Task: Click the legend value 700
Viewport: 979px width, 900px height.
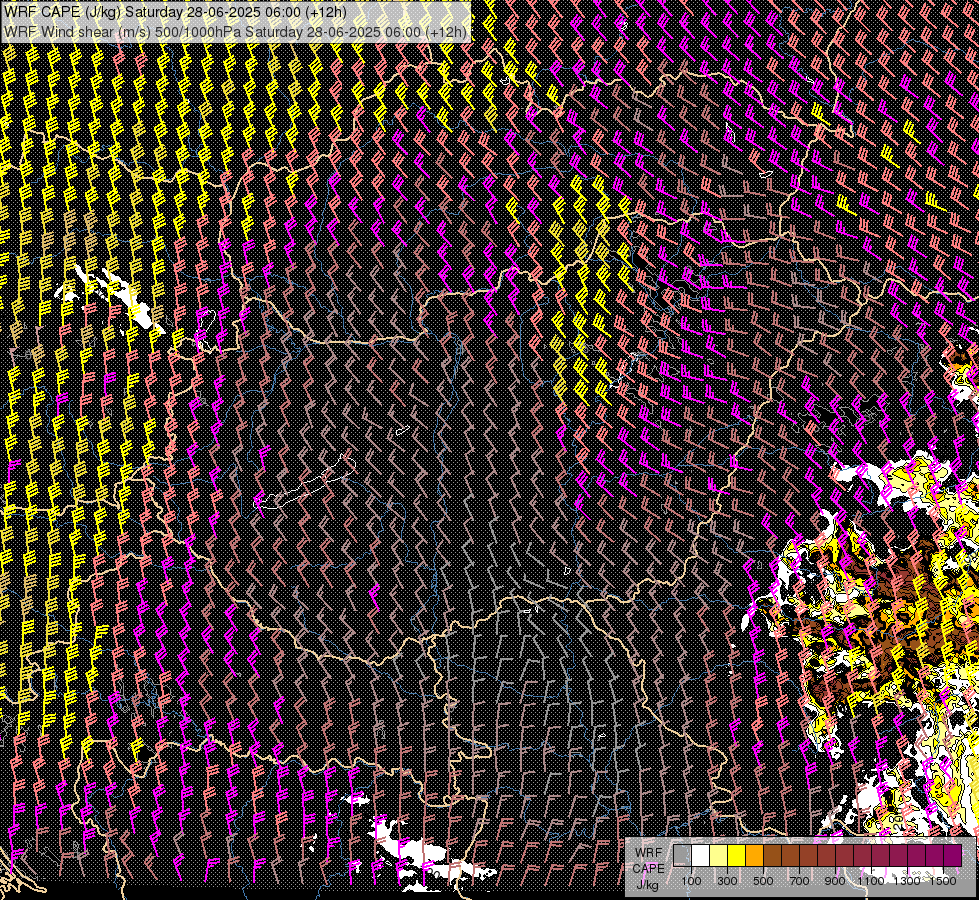Action: coord(799,881)
